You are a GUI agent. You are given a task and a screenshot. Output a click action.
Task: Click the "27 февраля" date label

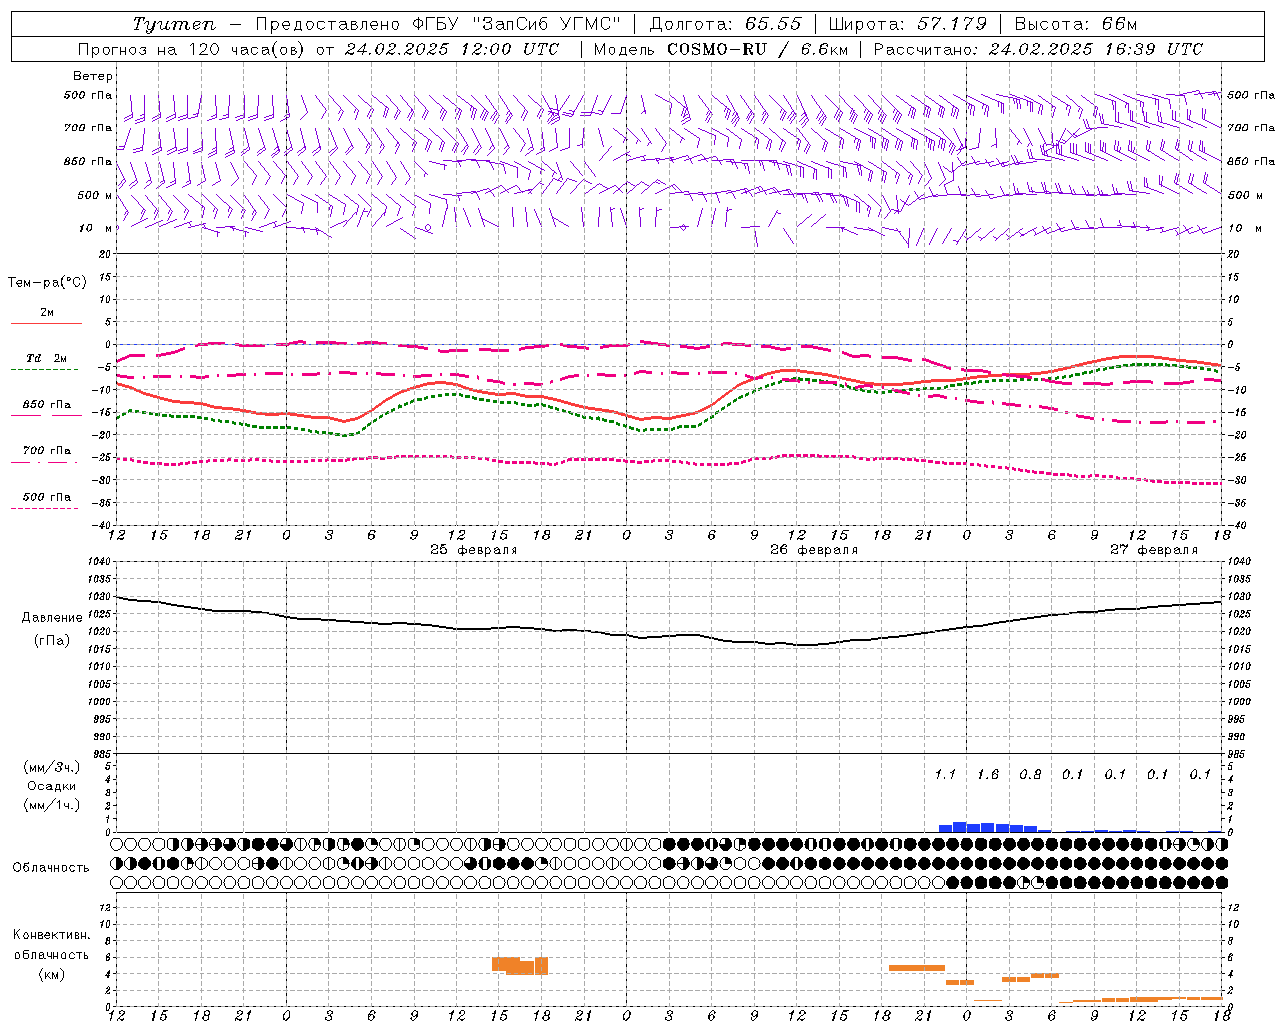(1154, 550)
